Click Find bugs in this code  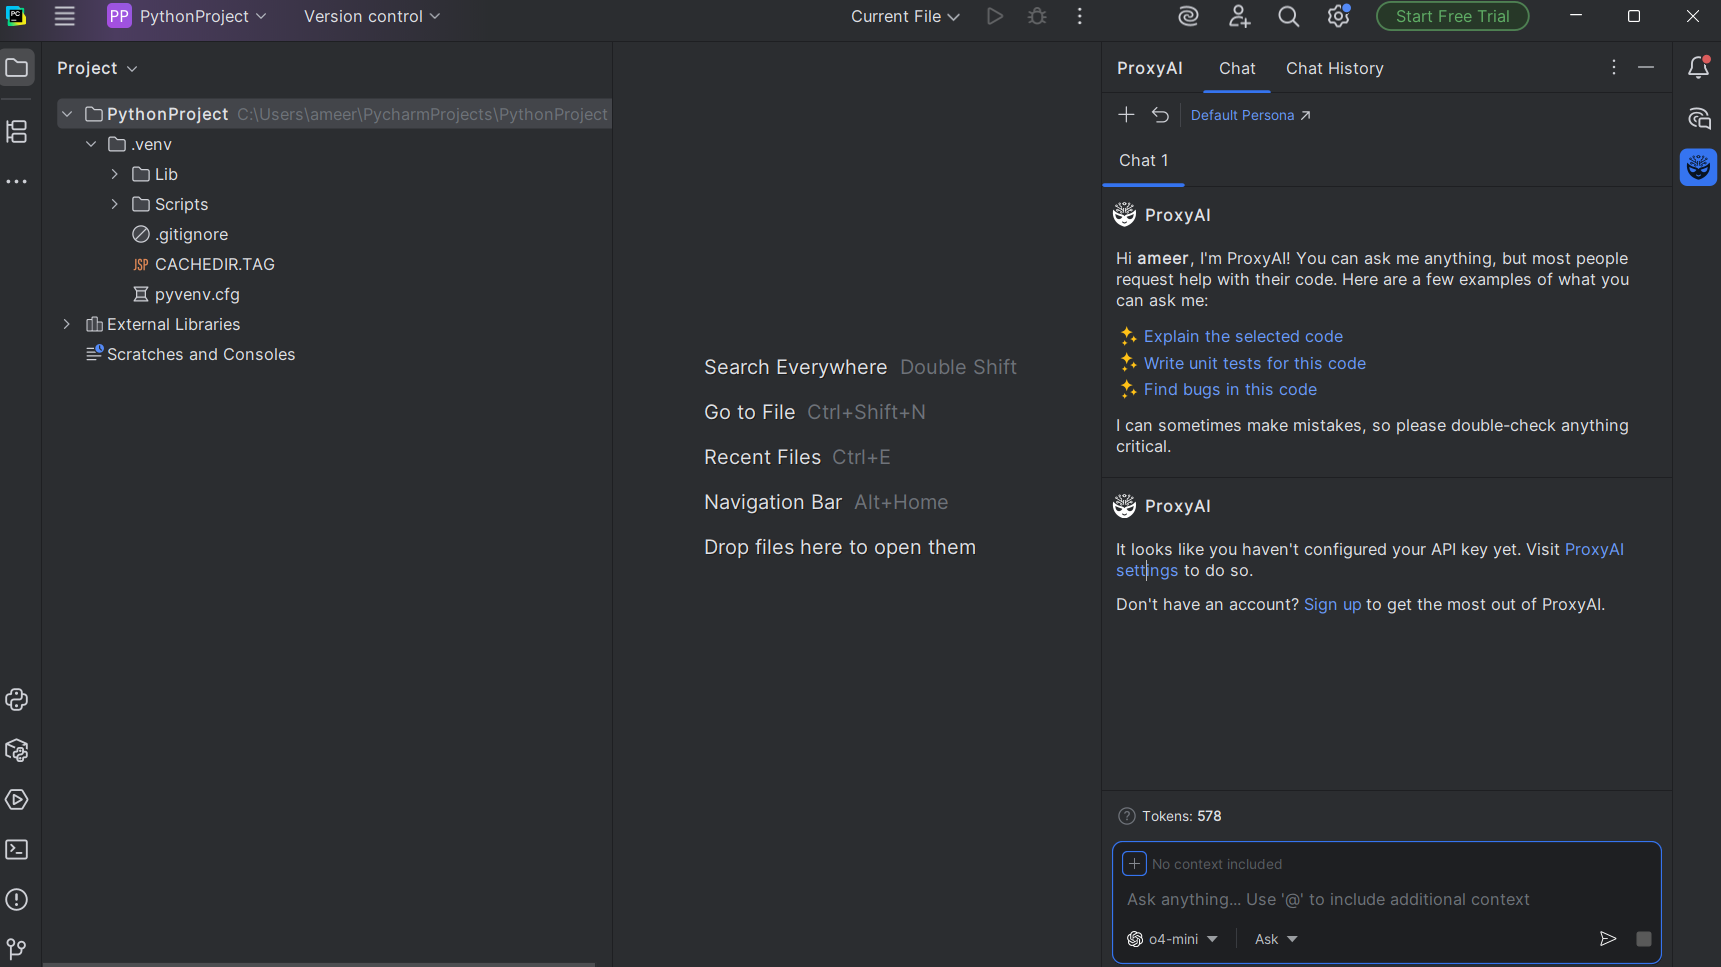tap(1230, 389)
